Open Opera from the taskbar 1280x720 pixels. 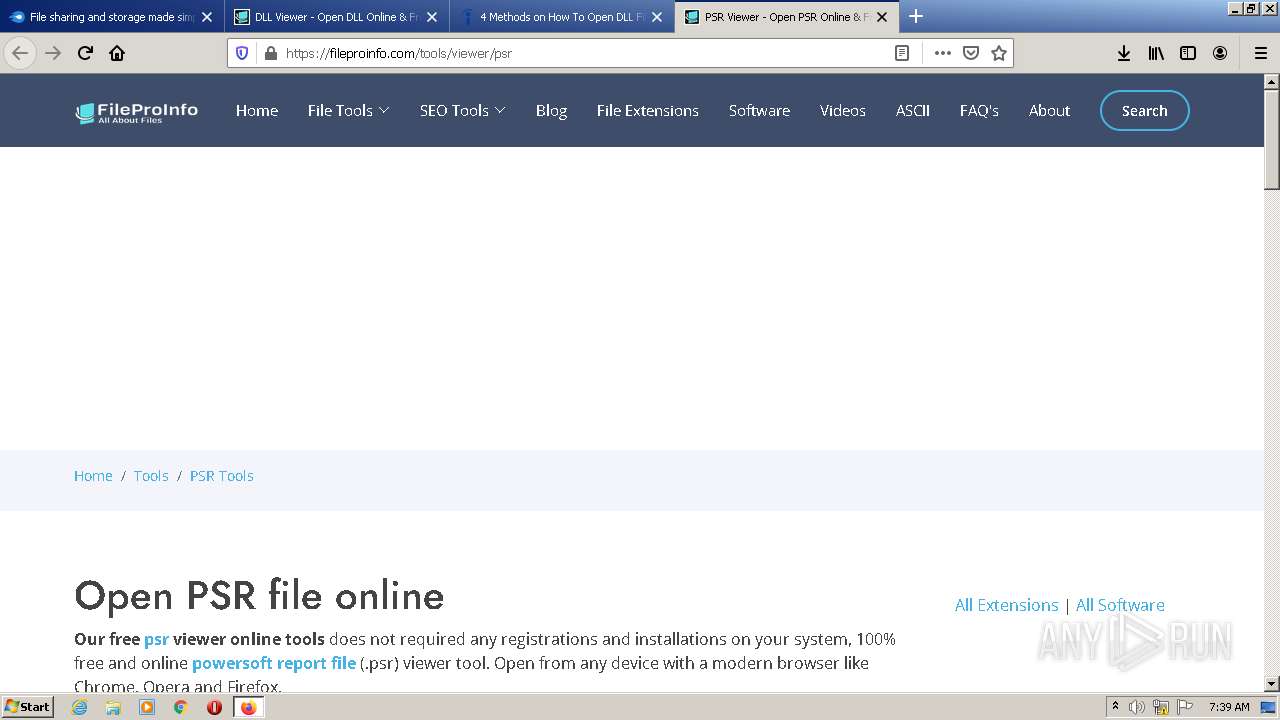tap(214, 707)
